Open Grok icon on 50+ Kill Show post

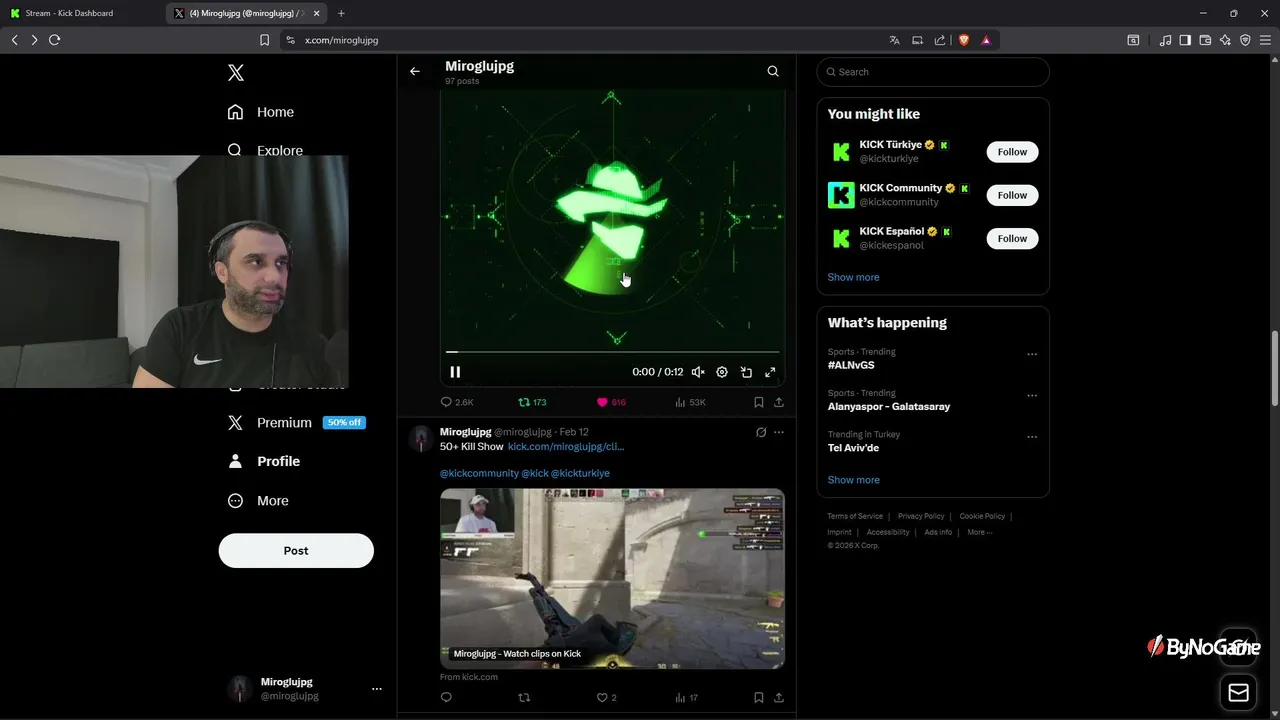click(x=761, y=432)
